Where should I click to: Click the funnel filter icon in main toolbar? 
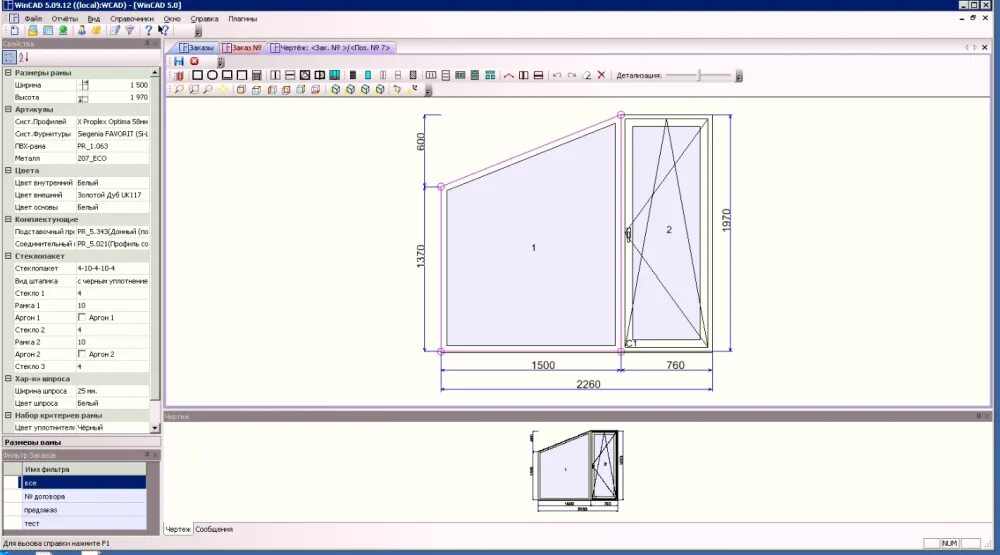click(x=129, y=31)
